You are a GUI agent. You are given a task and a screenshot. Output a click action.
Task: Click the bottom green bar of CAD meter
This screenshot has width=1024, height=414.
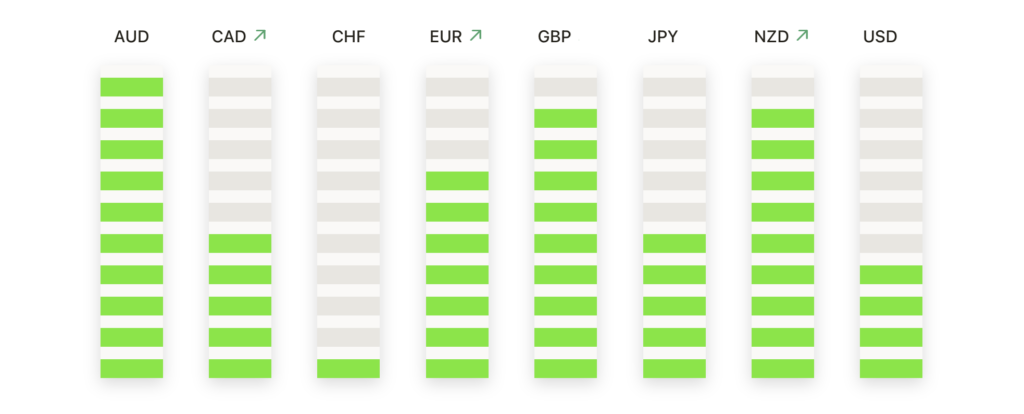(240, 368)
